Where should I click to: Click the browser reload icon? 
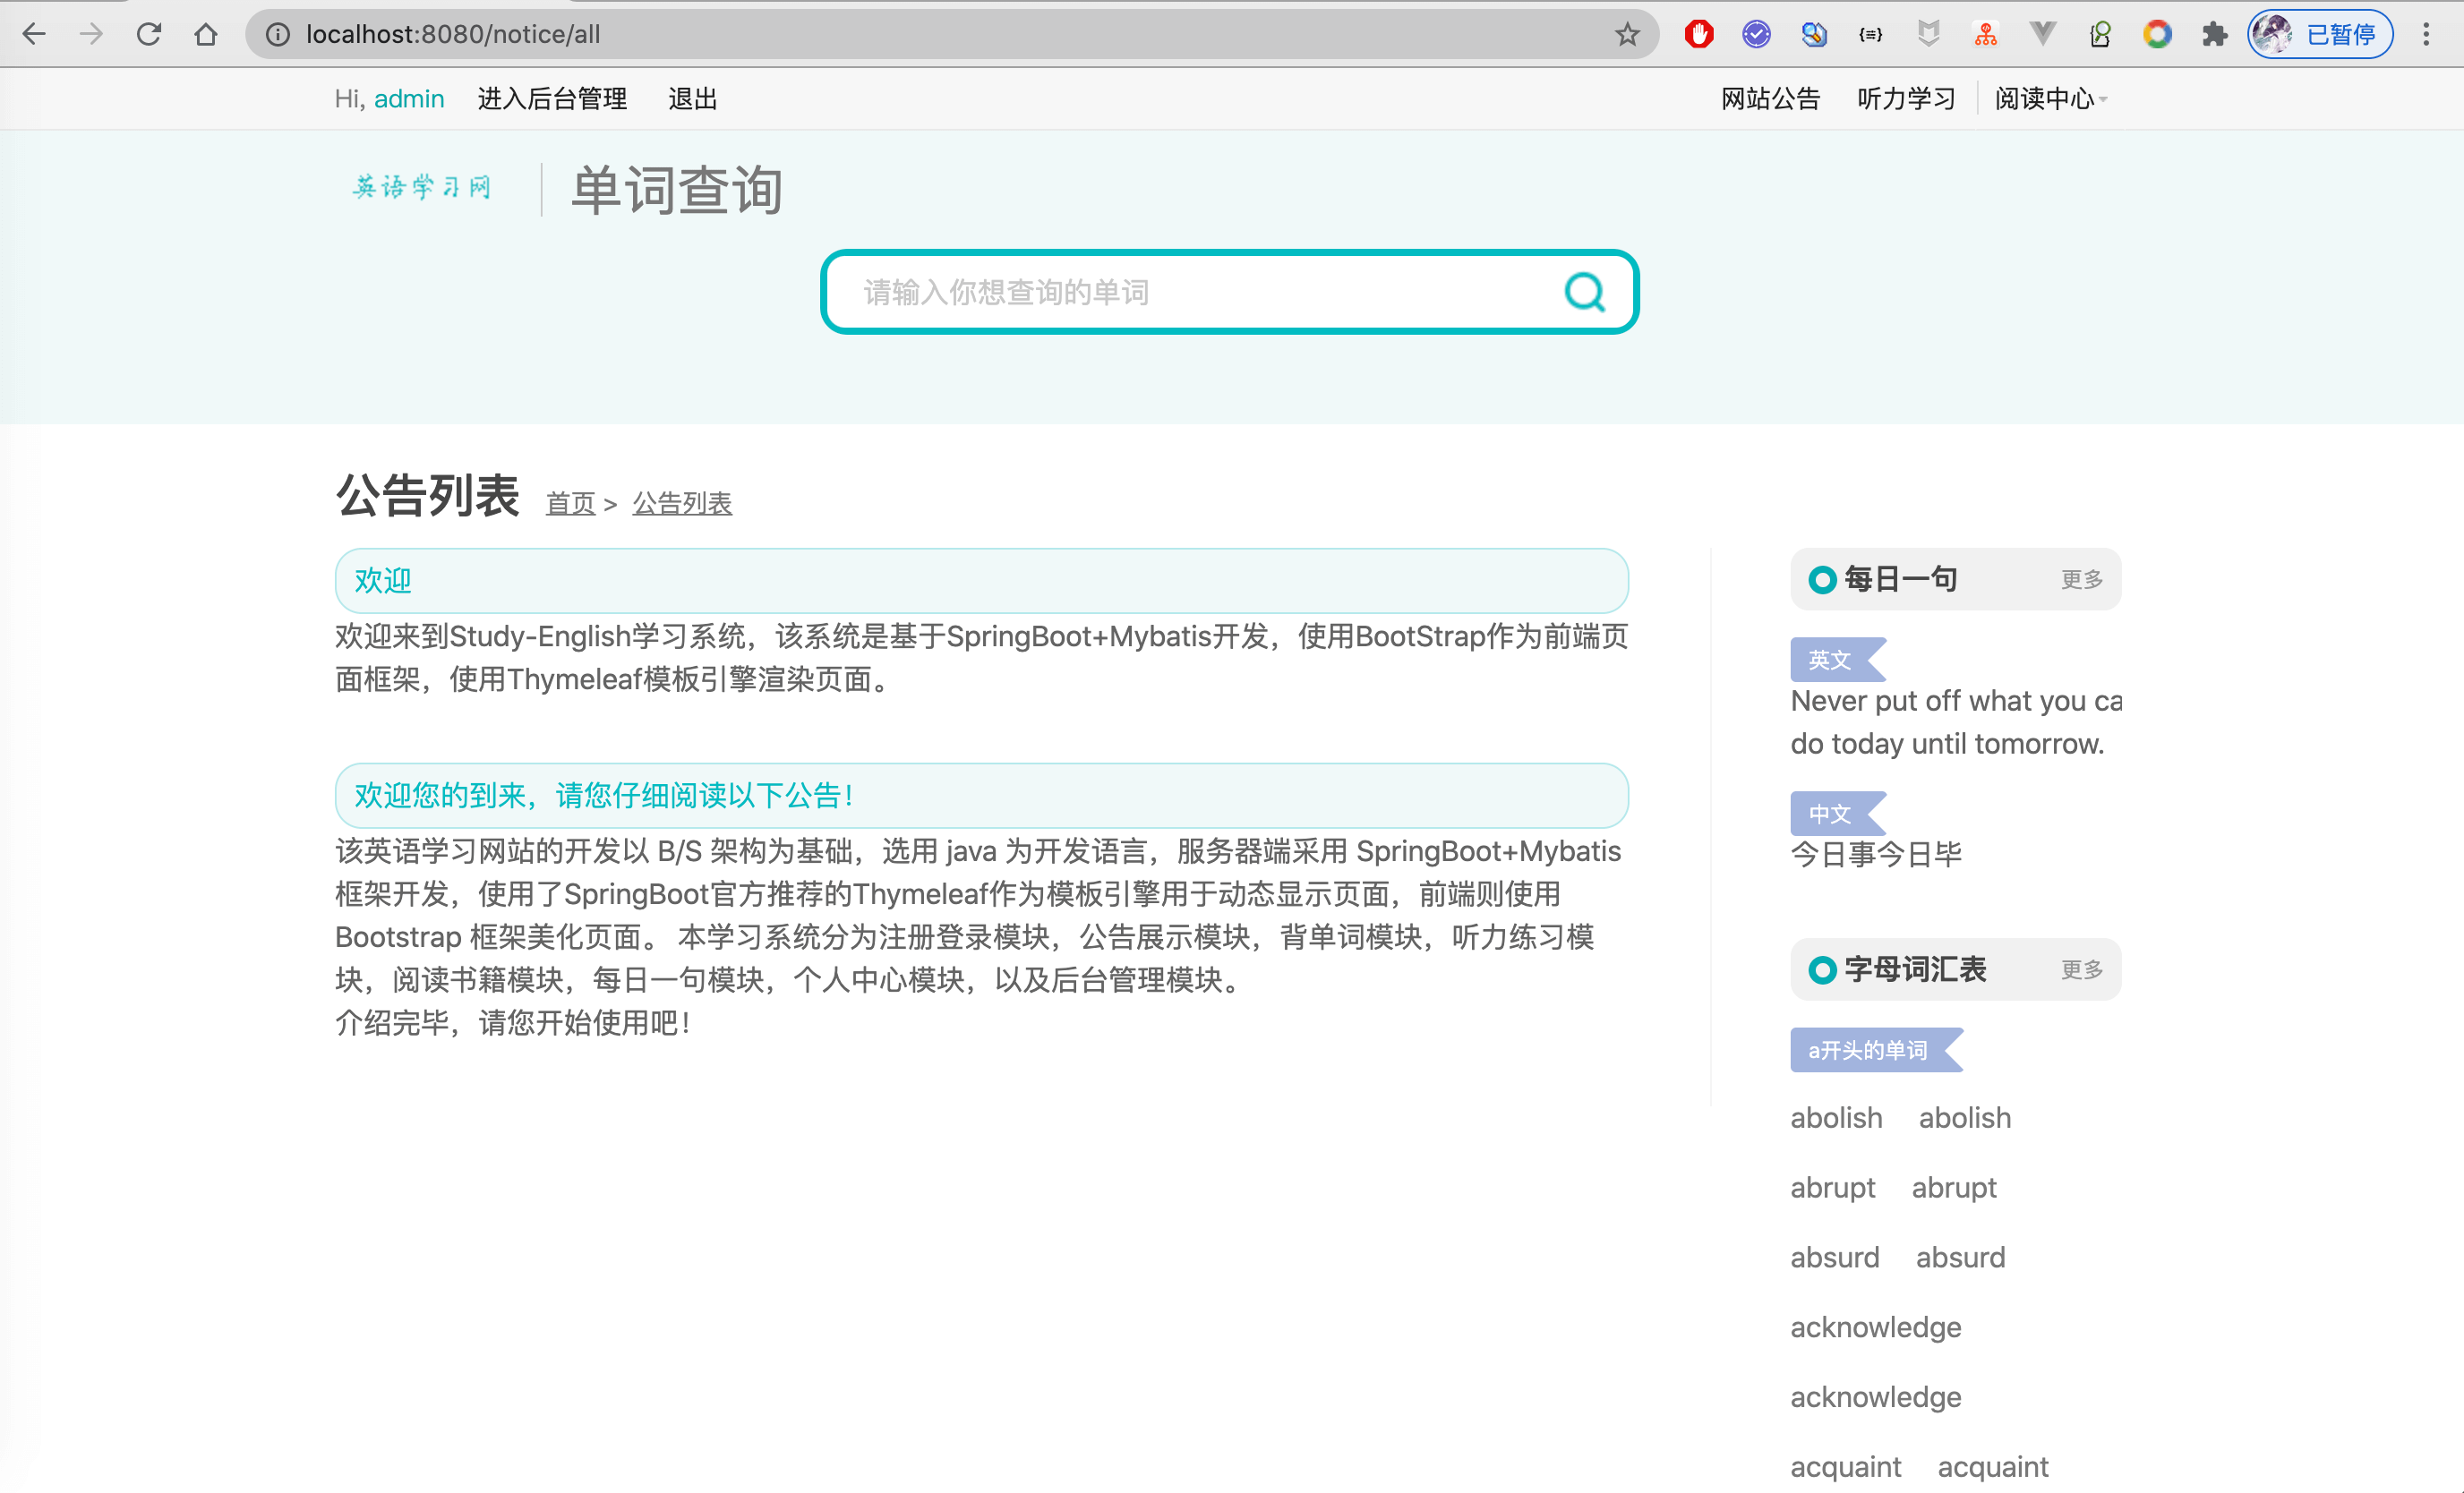pos(149,34)
